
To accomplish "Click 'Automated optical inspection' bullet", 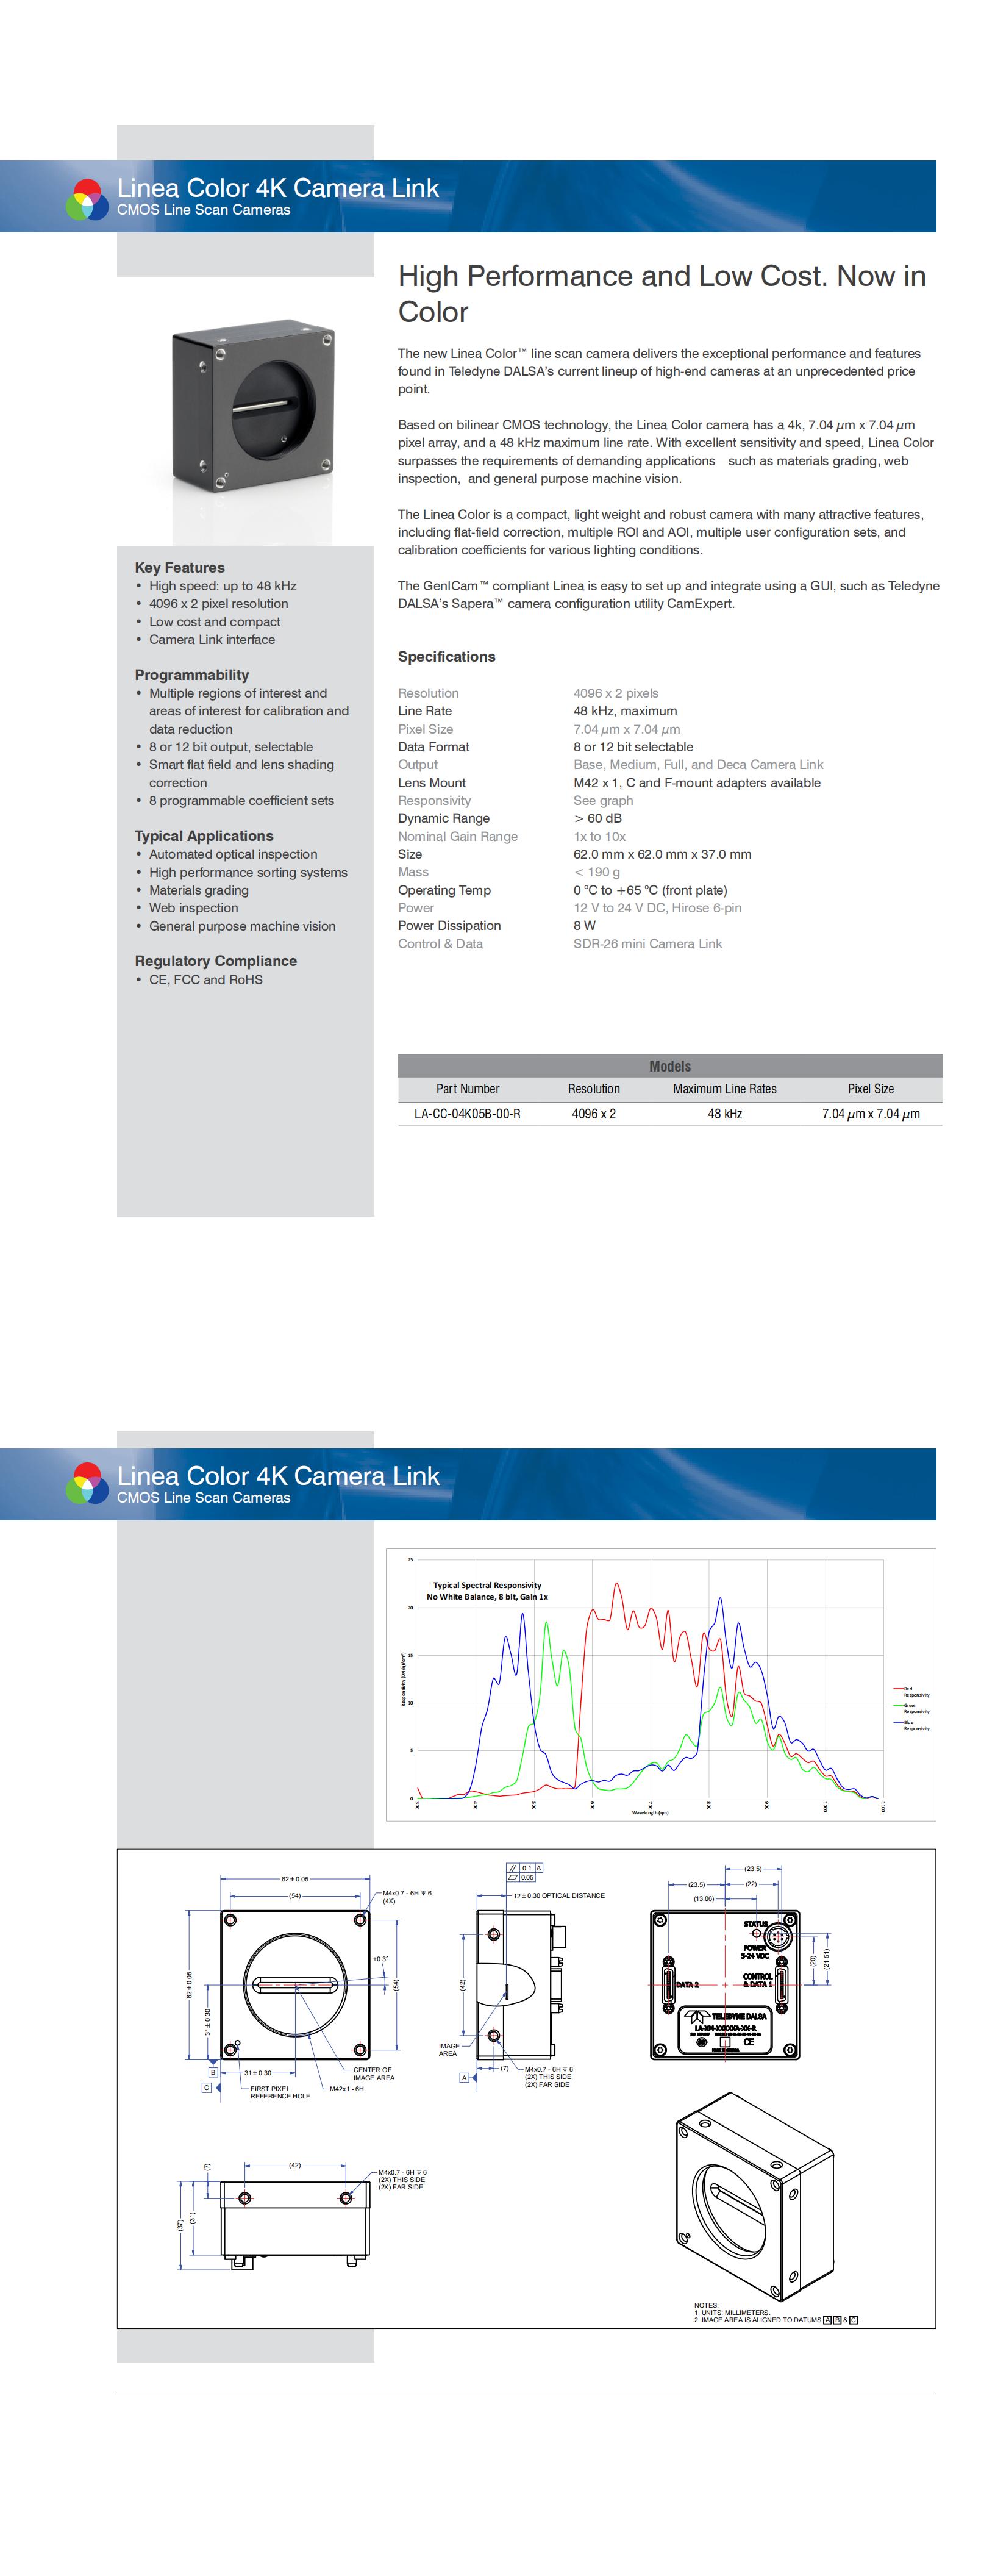I will click(233, 854).
